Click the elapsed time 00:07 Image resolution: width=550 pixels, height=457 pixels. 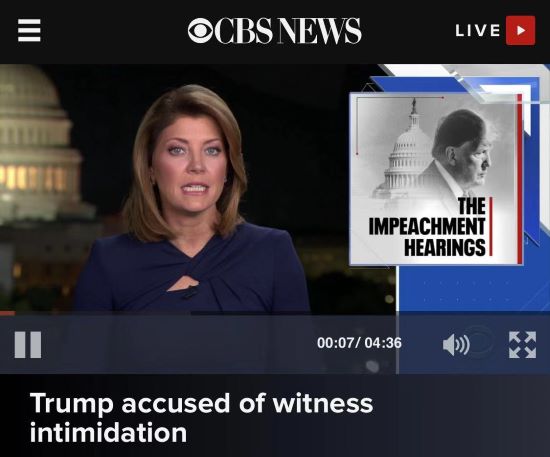click(x=336, y=343)
